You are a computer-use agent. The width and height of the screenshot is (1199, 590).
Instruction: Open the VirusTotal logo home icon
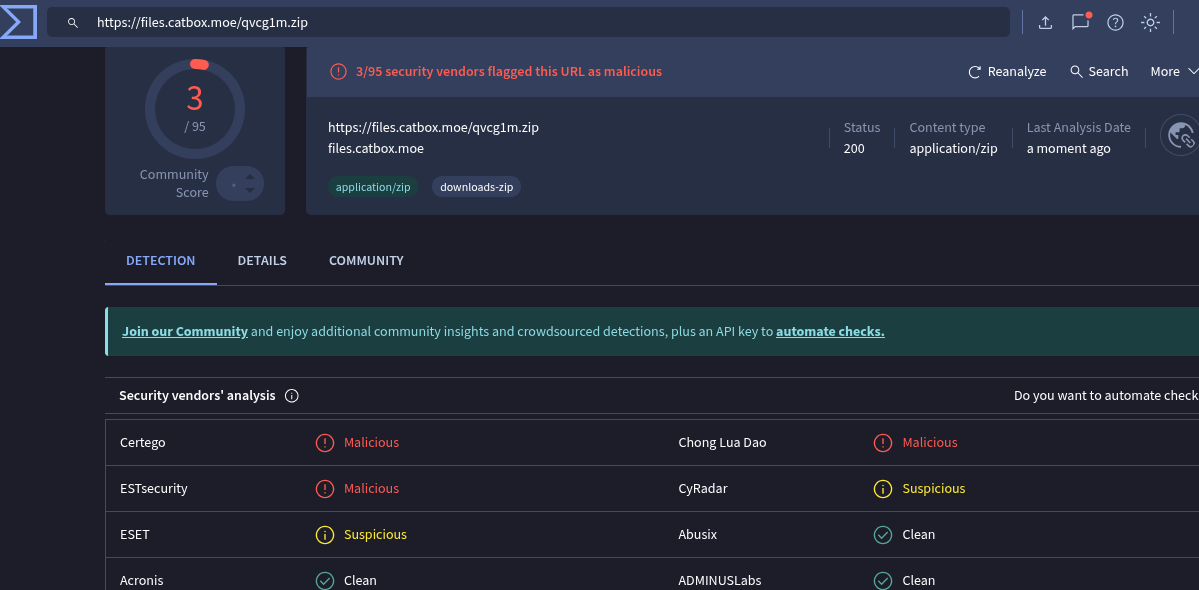(x=18, y=22)
